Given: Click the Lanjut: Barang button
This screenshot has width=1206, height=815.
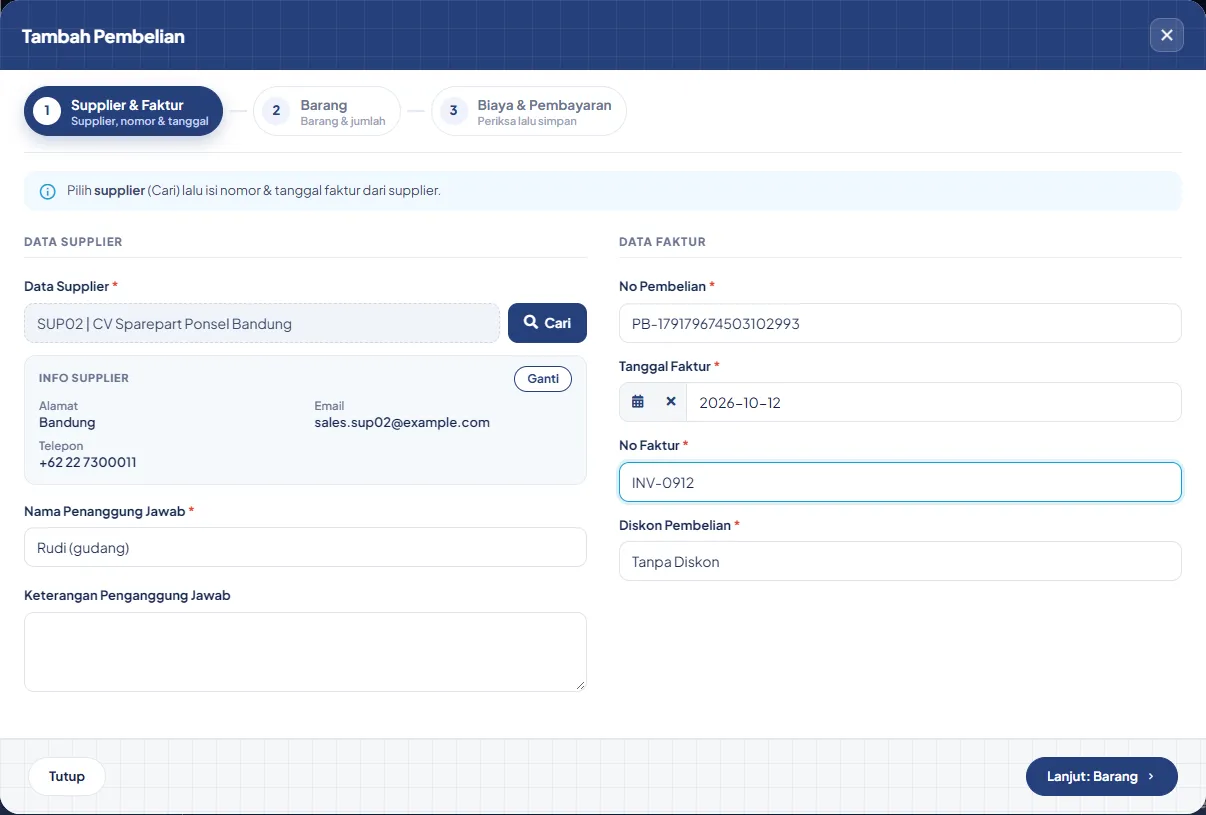Looking at the screenshot, I should click(x=1102, y=777).
